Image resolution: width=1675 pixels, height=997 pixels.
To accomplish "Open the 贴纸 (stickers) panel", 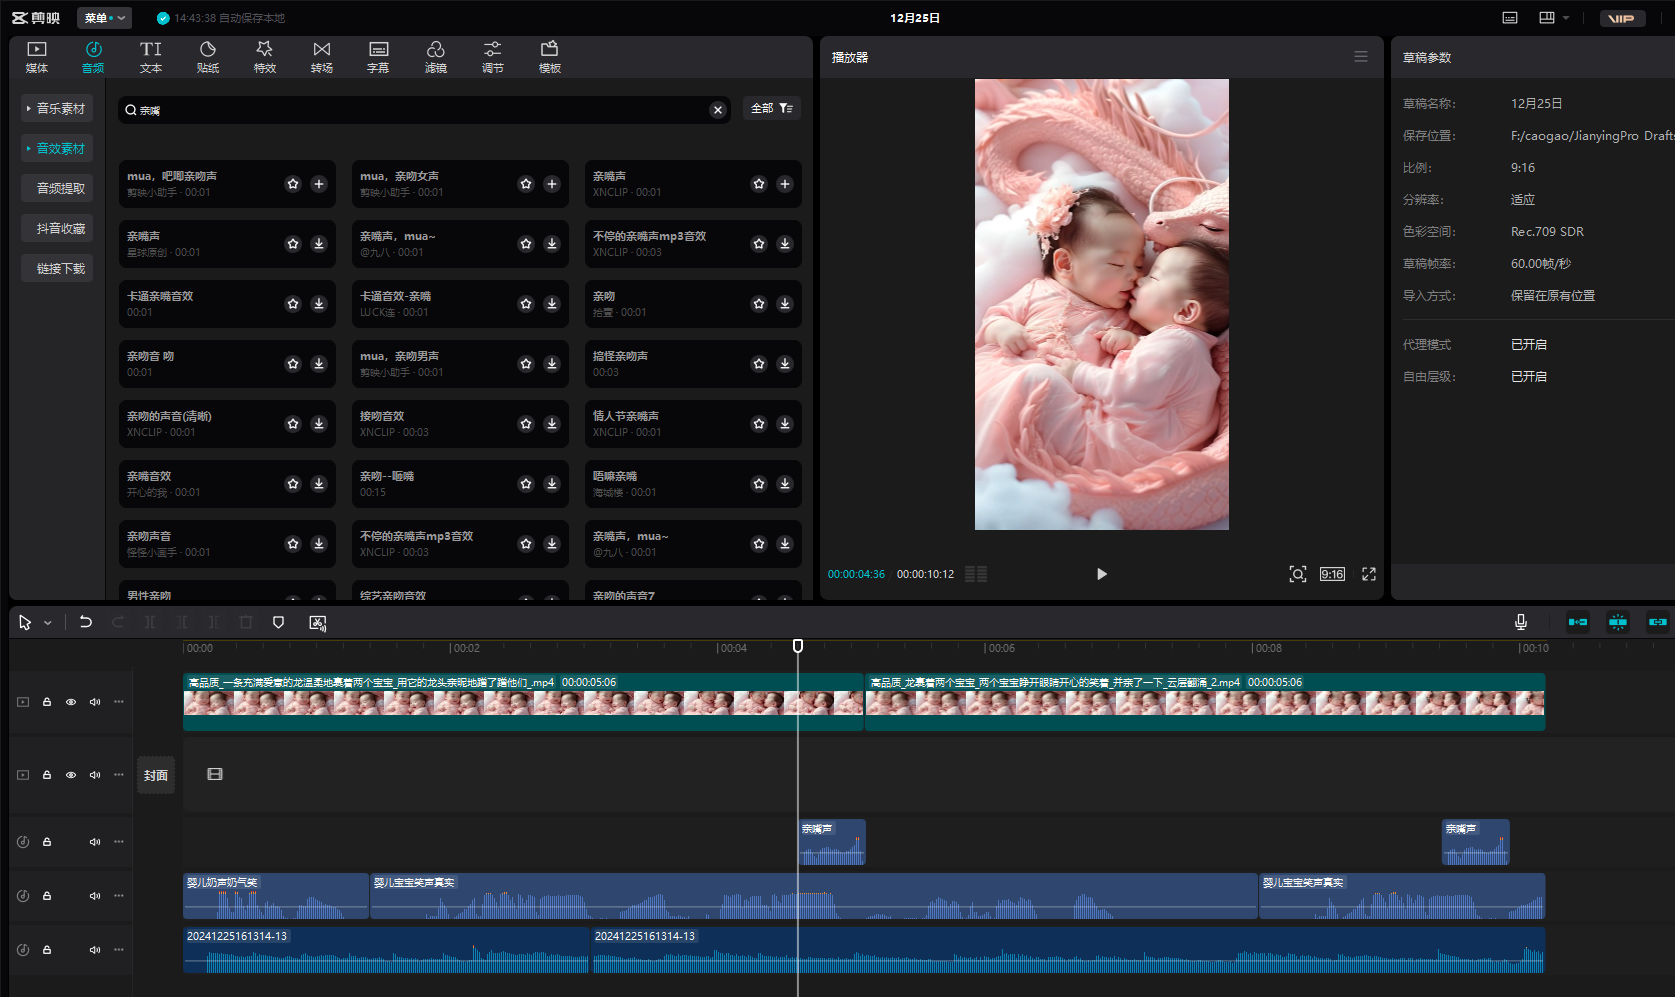I will [208, 57].
